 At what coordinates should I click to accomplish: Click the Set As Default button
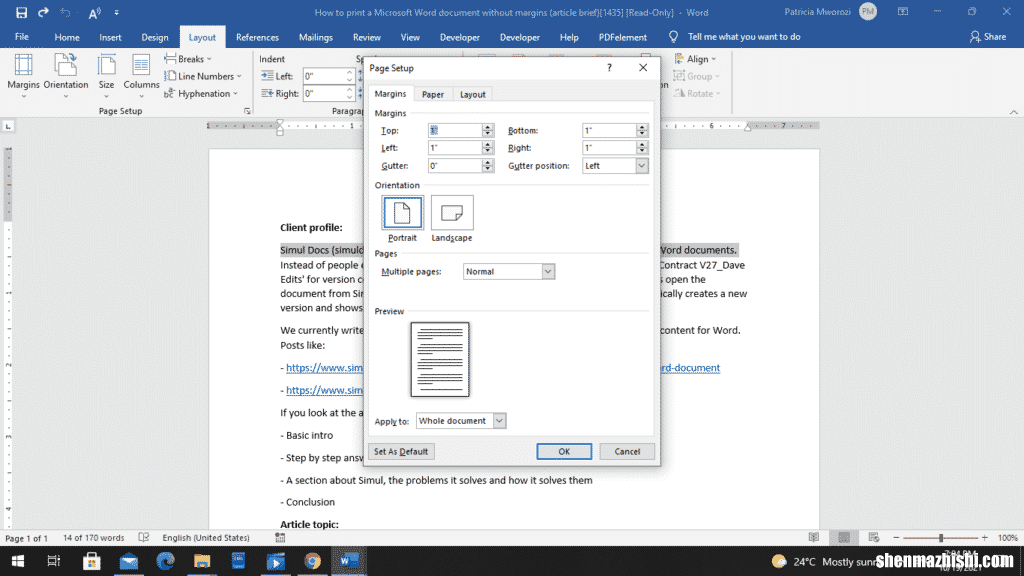pos(401,451)
